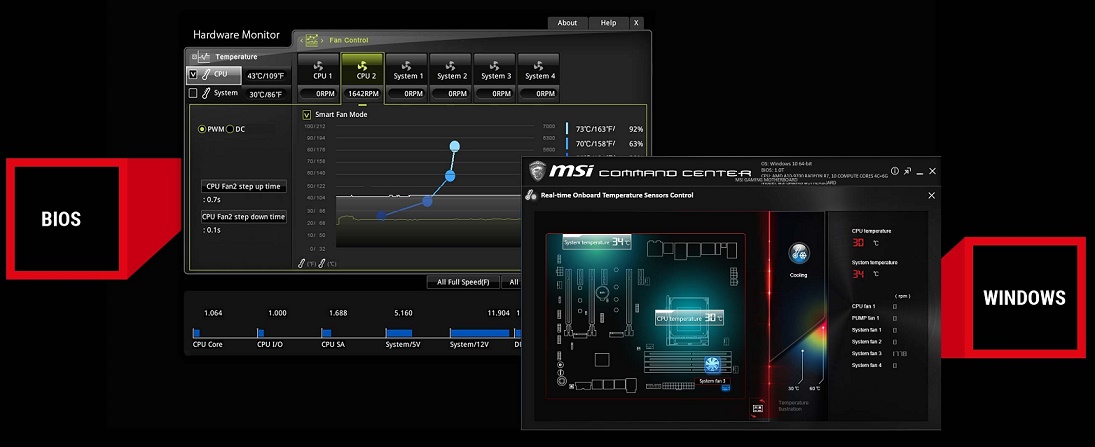Click the System fan 4 rpm entry
The height and width of the screenshot is (447, 1095).
tap(874, 365)
